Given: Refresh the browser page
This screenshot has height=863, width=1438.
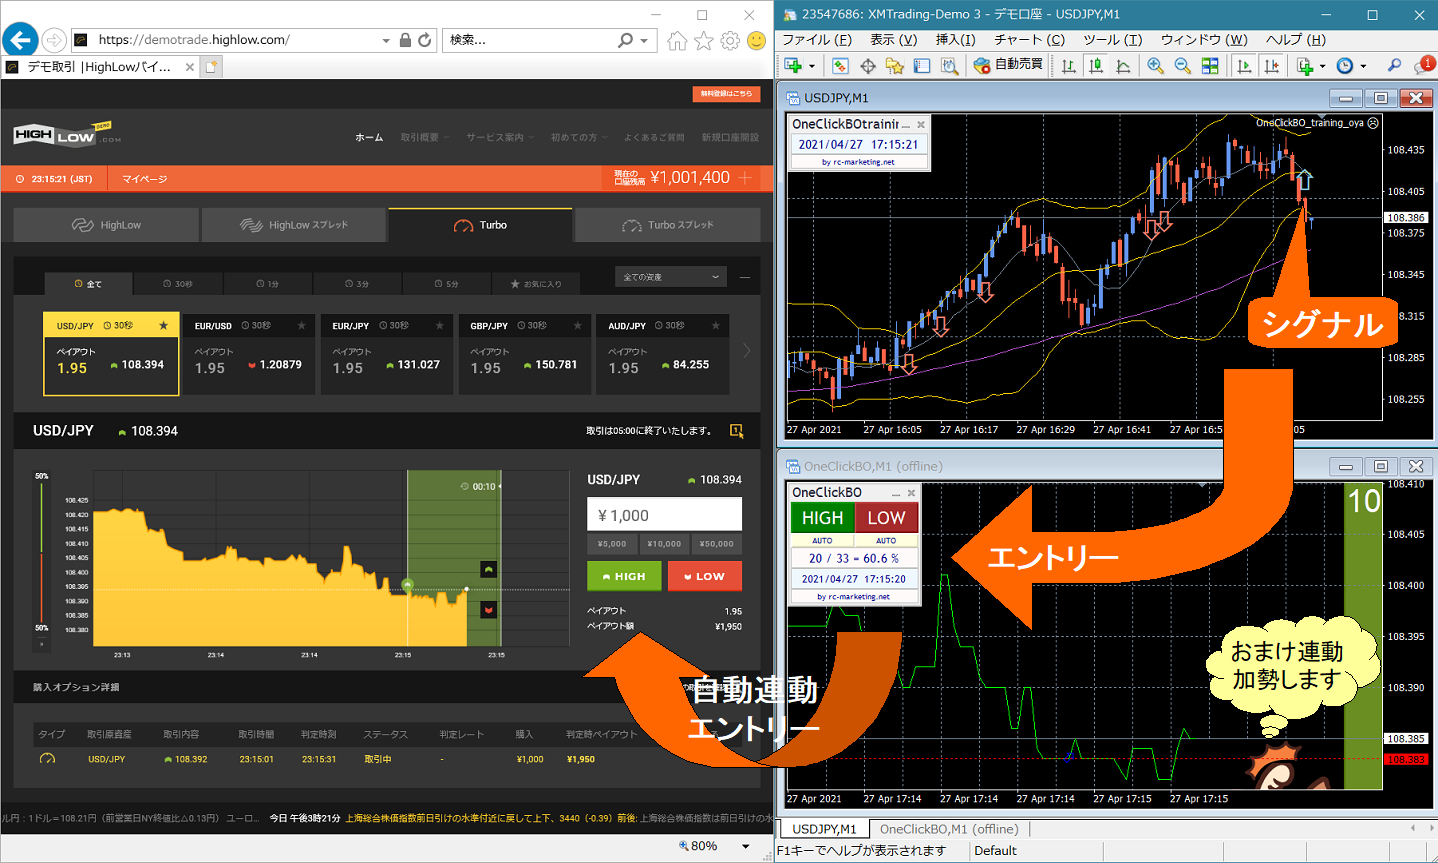Looking at the screenshot, I should [x=424, y=40].
